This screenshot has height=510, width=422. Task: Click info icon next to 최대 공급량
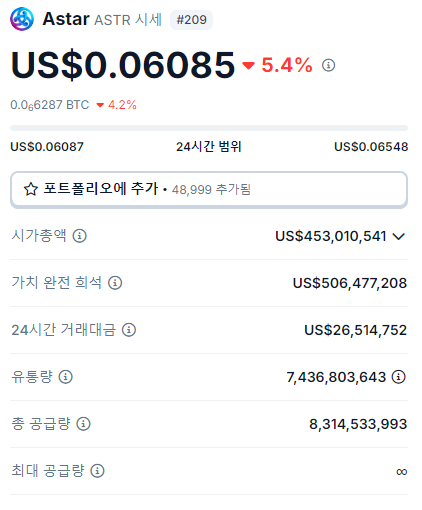(97, 471)
